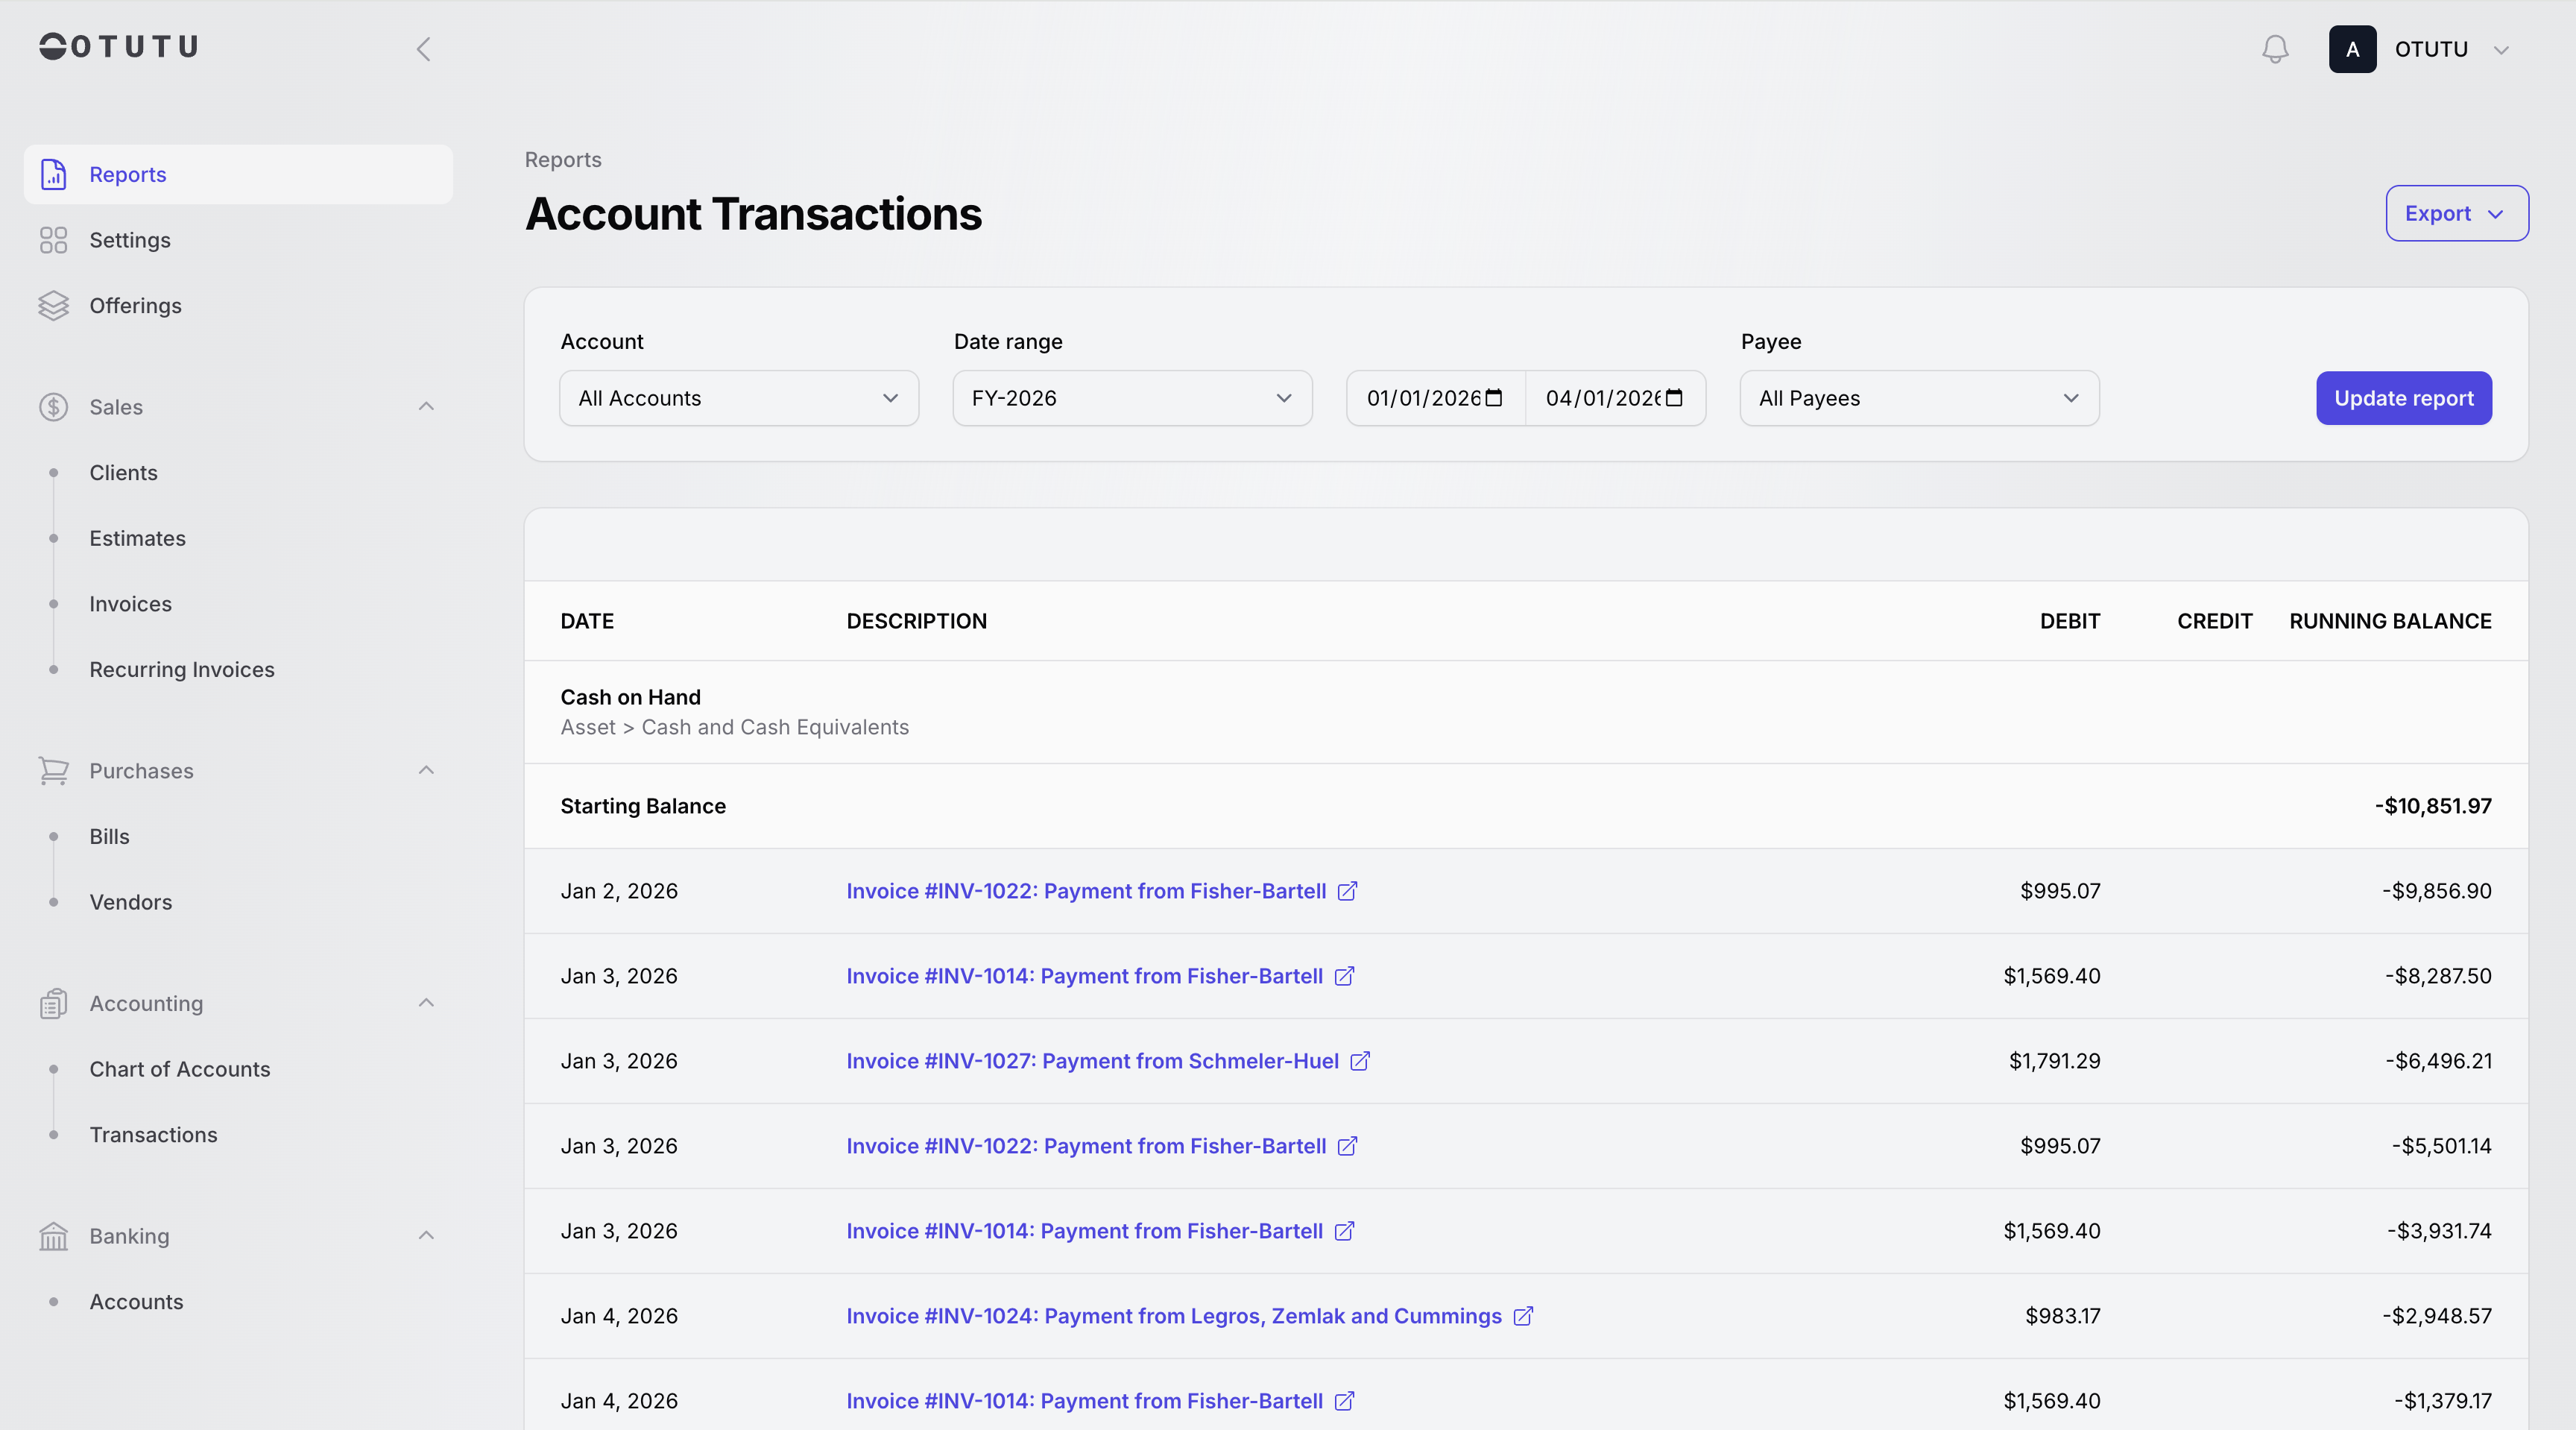Open external link icon for Invoice #INV-1027
The height and width of the screenshot is (1430, 2576).
pyautogui.click(x=1360, y=1061)
